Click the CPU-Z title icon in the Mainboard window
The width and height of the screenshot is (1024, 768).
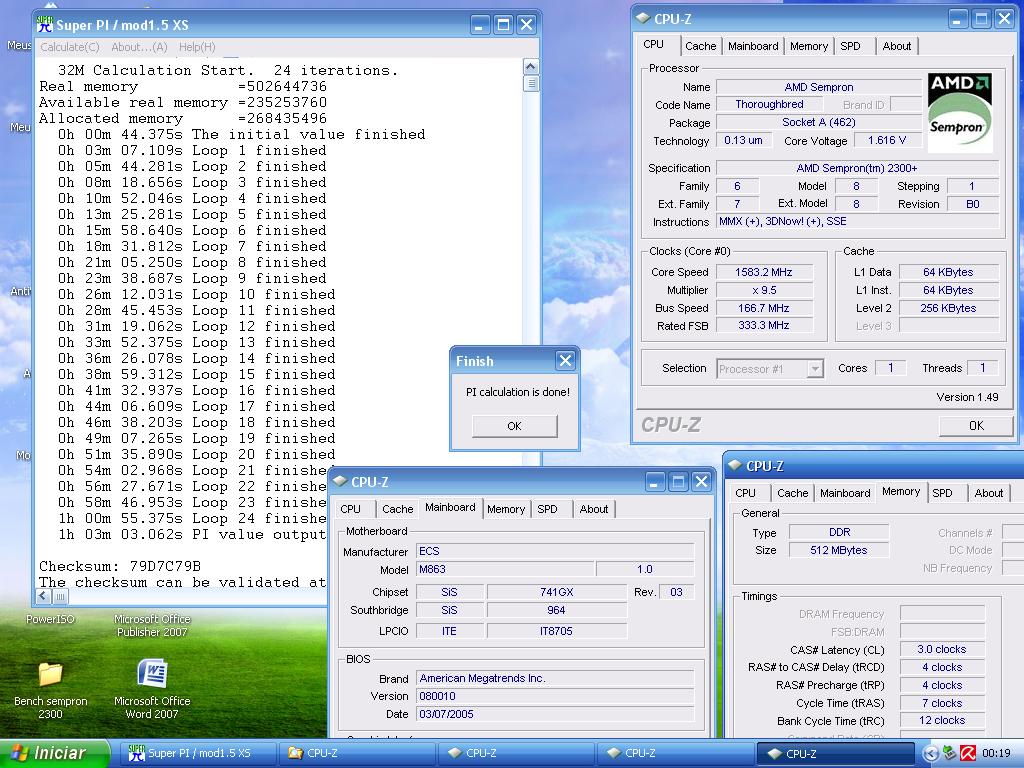340,481
